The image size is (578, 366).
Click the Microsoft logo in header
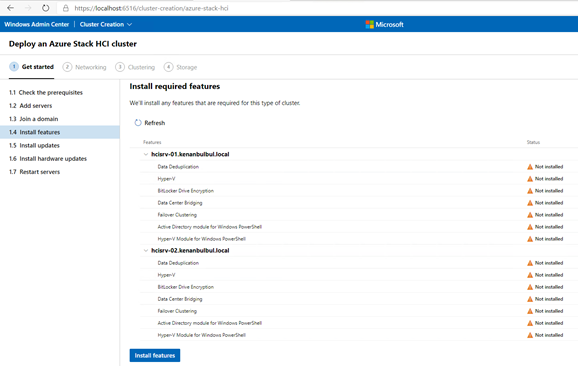[x=369, y=24]
